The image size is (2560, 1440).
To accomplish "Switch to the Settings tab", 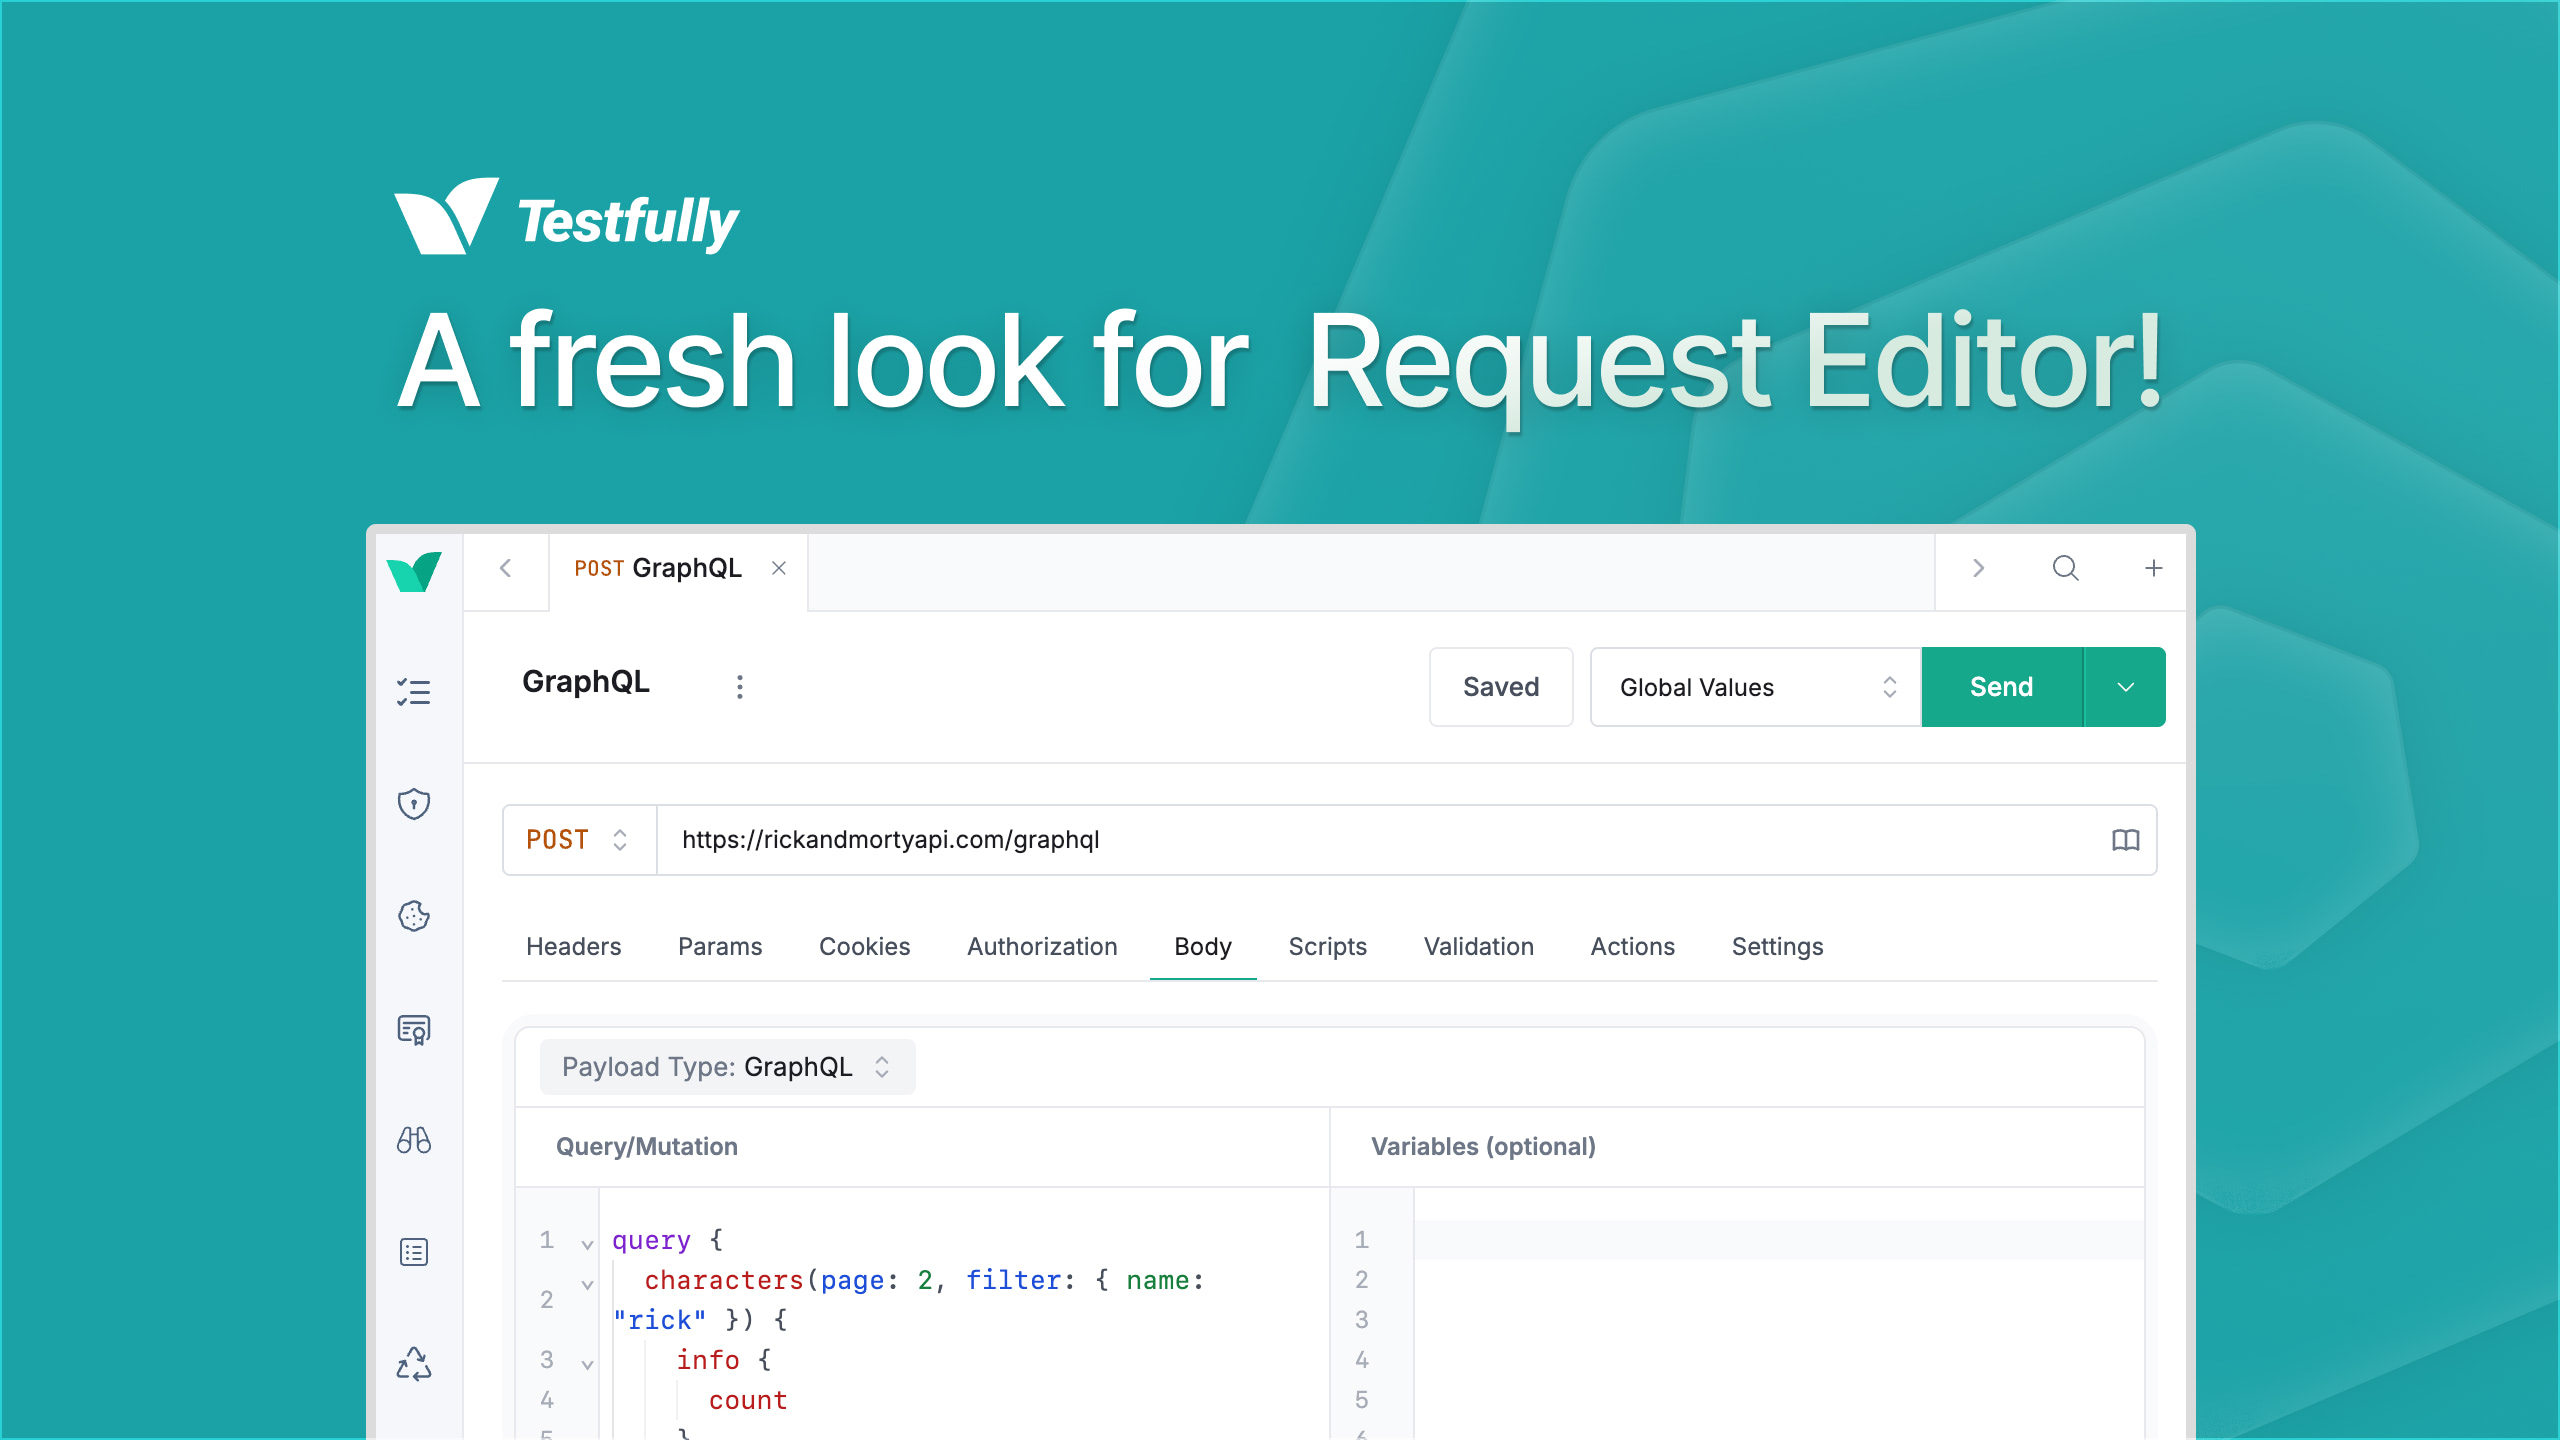I will coord(1778,947).
